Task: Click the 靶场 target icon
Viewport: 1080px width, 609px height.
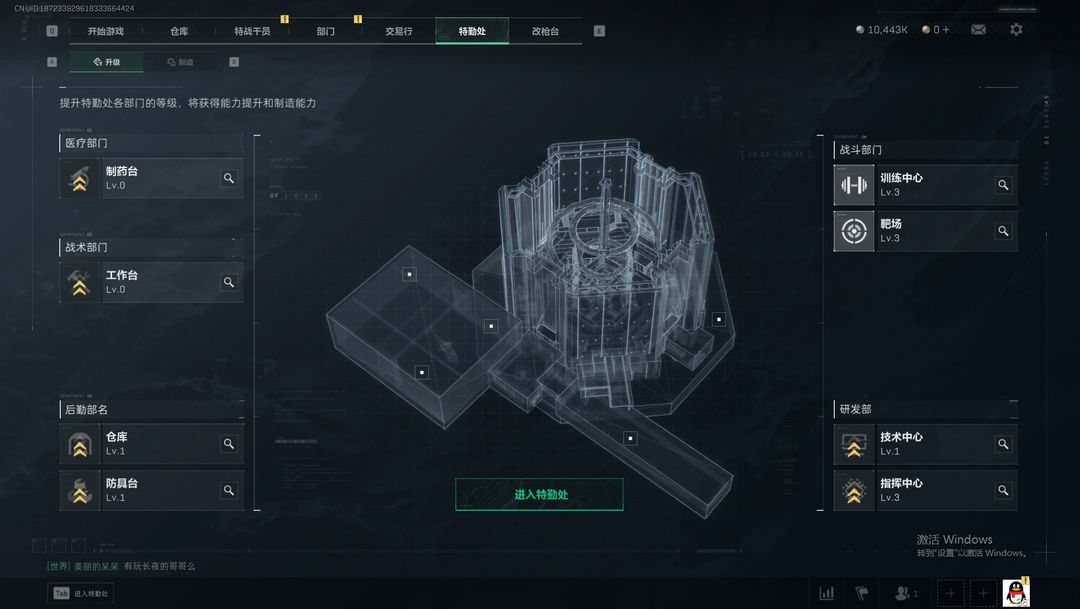Action: (x=853, y=231)
